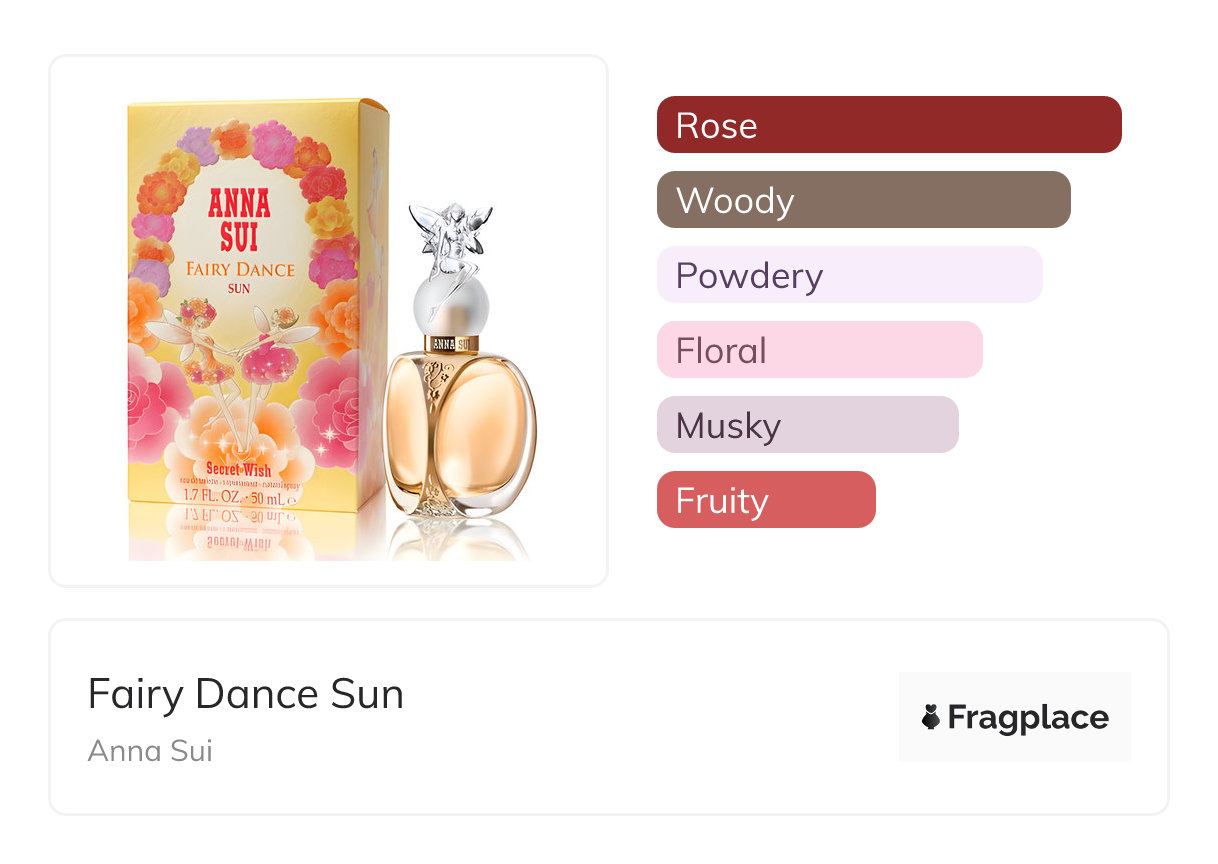Open the Anna Sui brand name link
The height and width of the screenshot is (864, 1218).
tap(150, 750)
